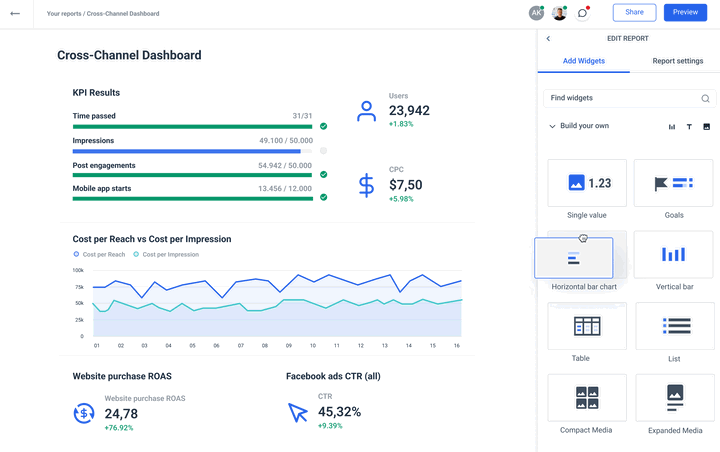
Task: Filter widgets by the chart type icon
Action: pos(672,127)
